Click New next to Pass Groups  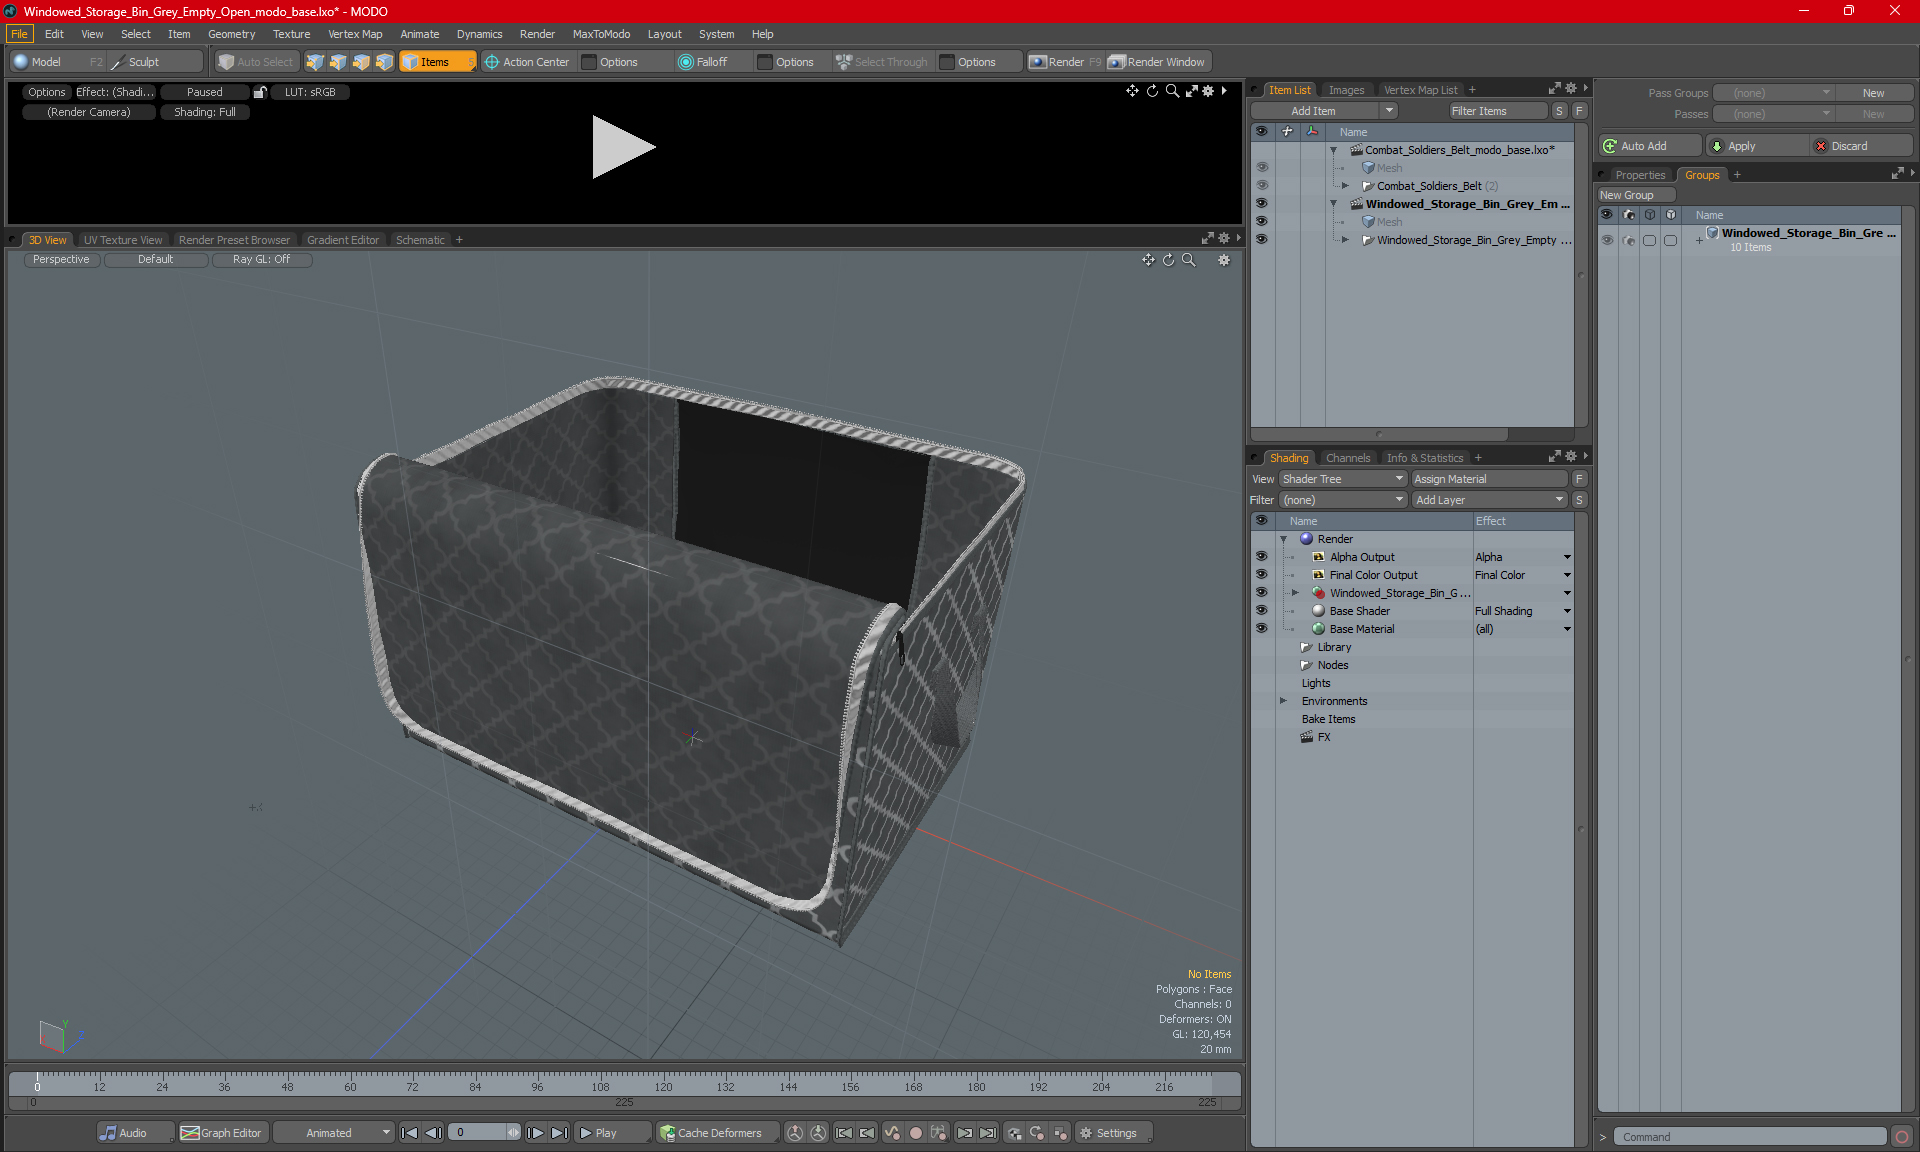1873,93
